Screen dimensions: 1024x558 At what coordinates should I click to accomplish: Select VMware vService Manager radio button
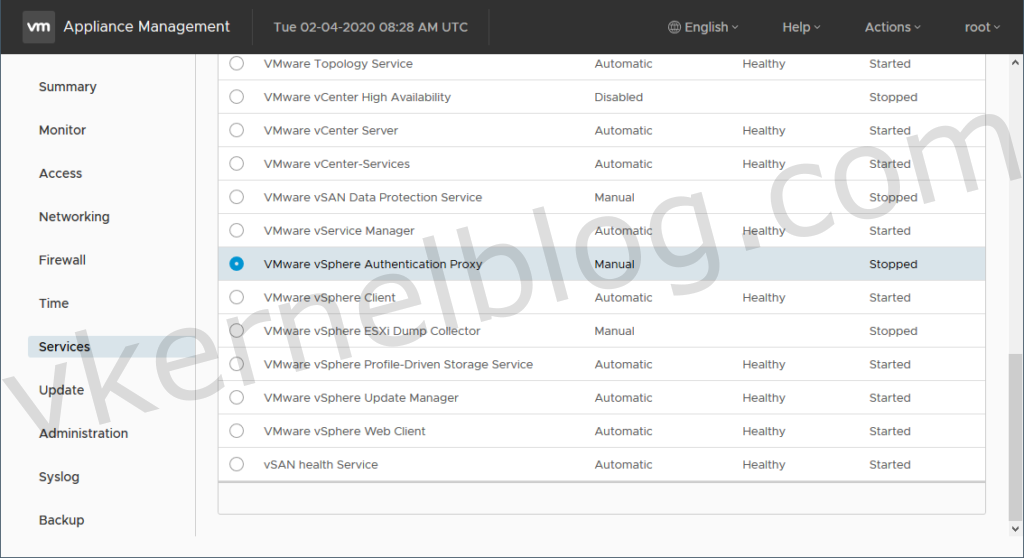[236, 230]
